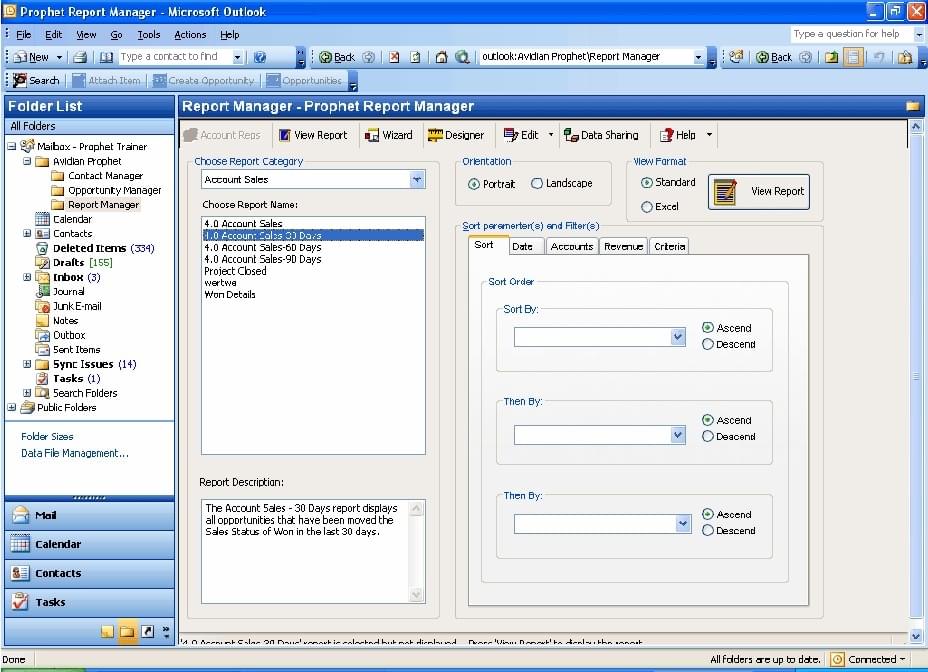Open the Edit dropdown arrow in report toolbar
928x672 pixels.
point(551,135)
